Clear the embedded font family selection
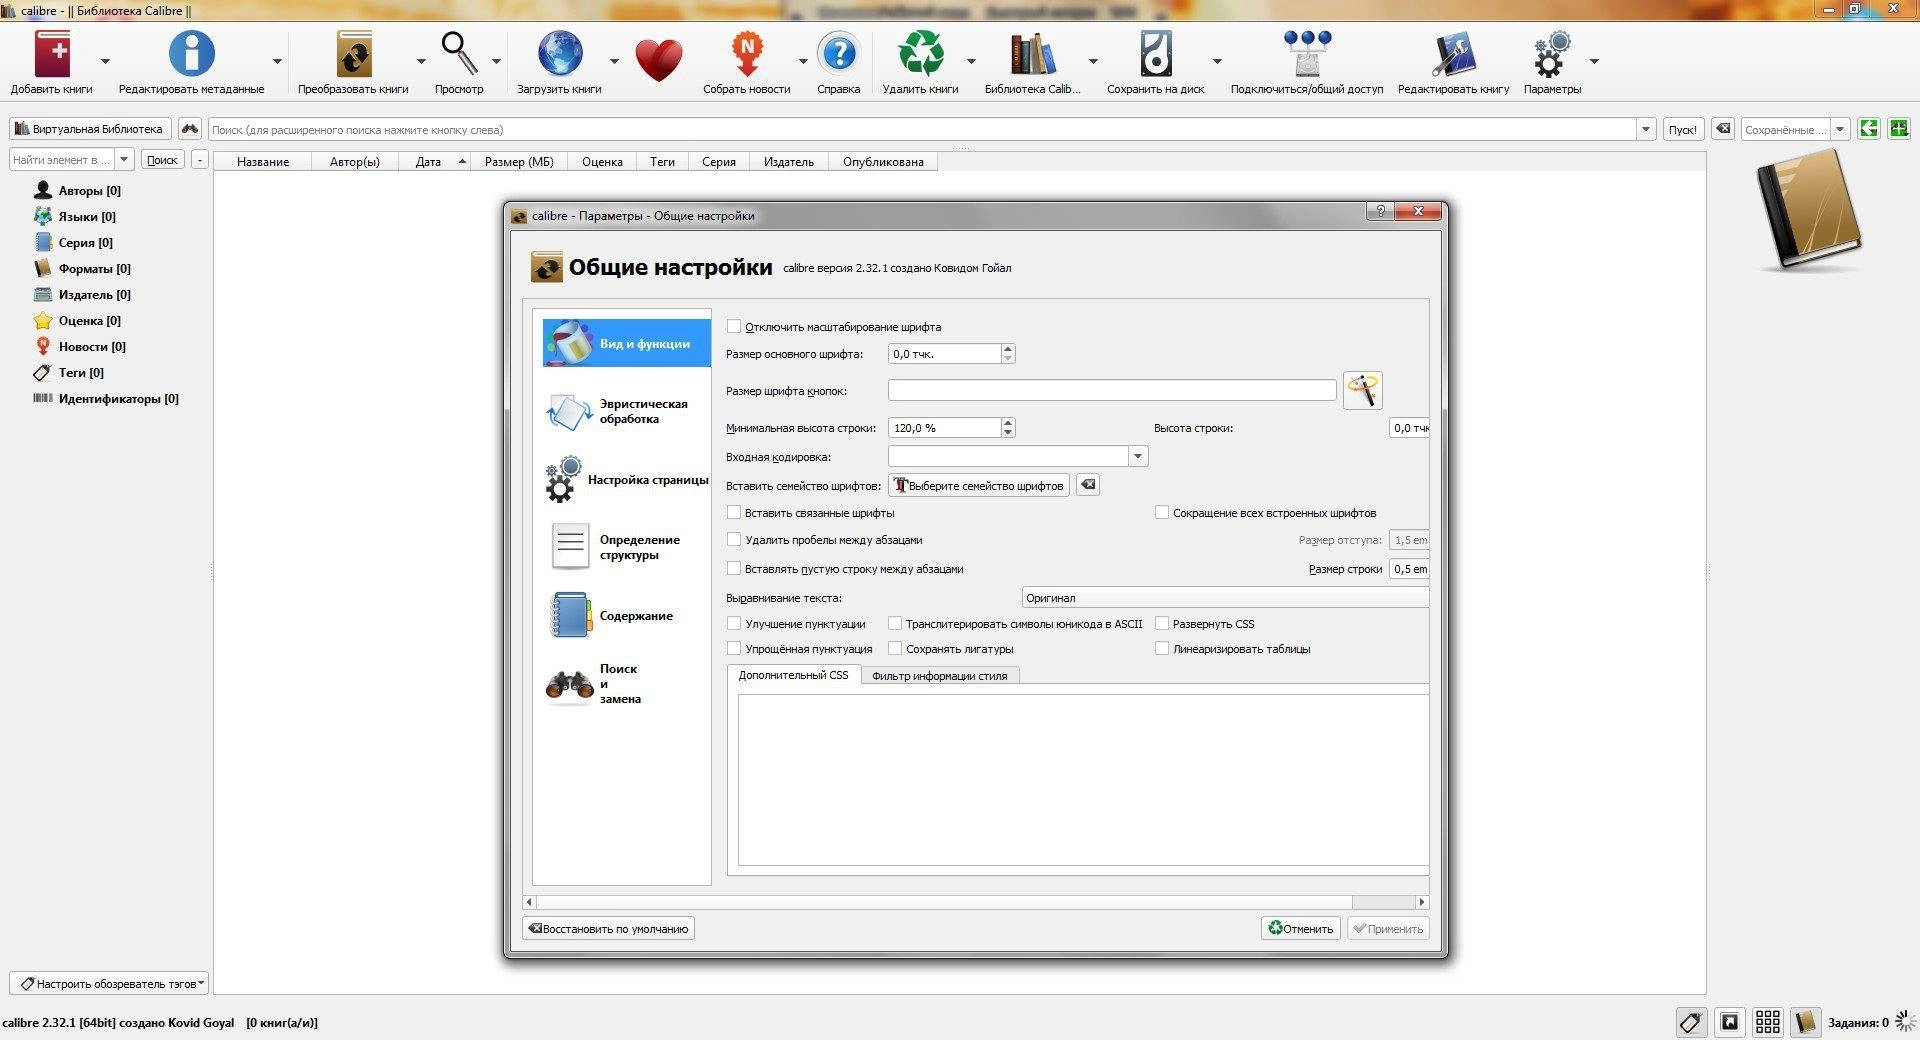This screenshot has height=1040, width=1920. click(1088, 485)
